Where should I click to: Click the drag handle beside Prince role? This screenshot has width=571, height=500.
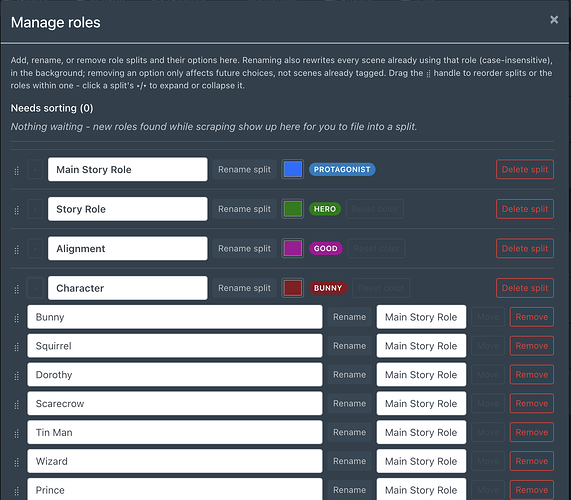point(16,492)
